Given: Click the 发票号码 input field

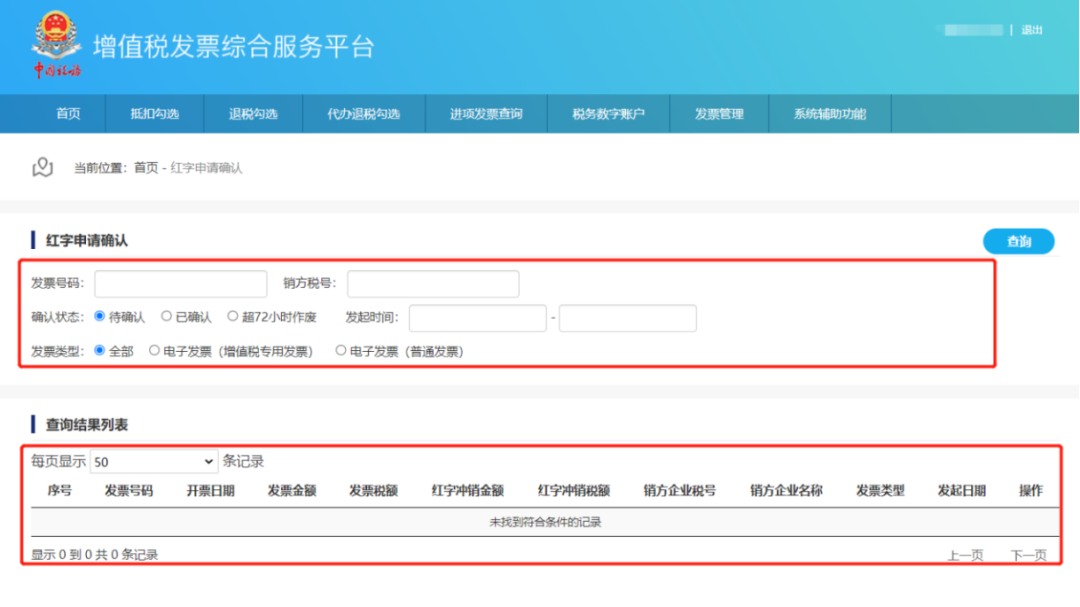Looking at the screenshot, I should click(x=181, y=284).
